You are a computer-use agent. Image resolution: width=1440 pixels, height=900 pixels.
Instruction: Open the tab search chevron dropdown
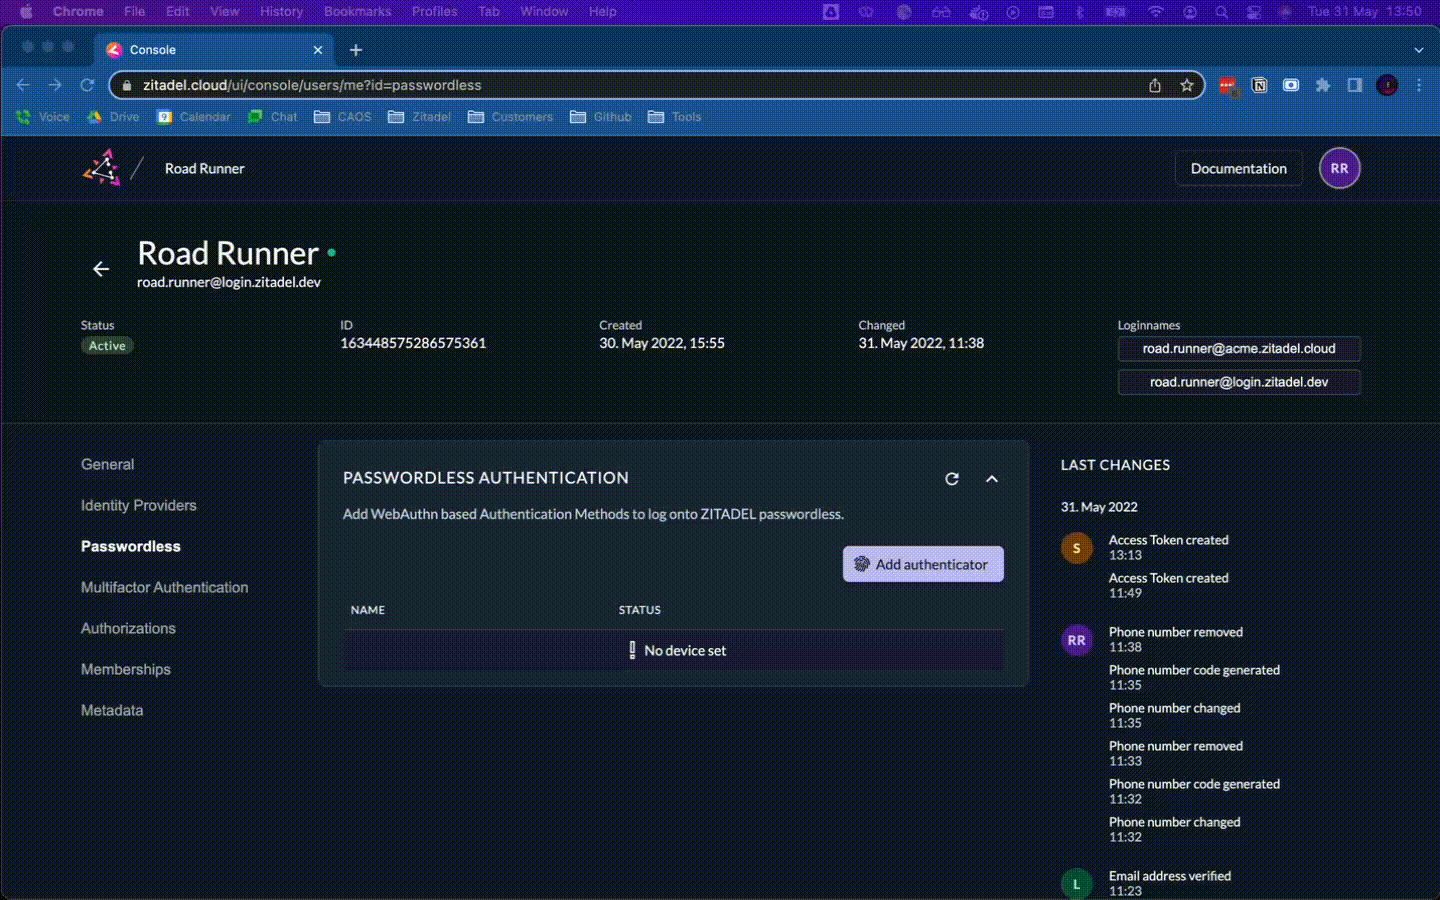[x=1418, y=50]
